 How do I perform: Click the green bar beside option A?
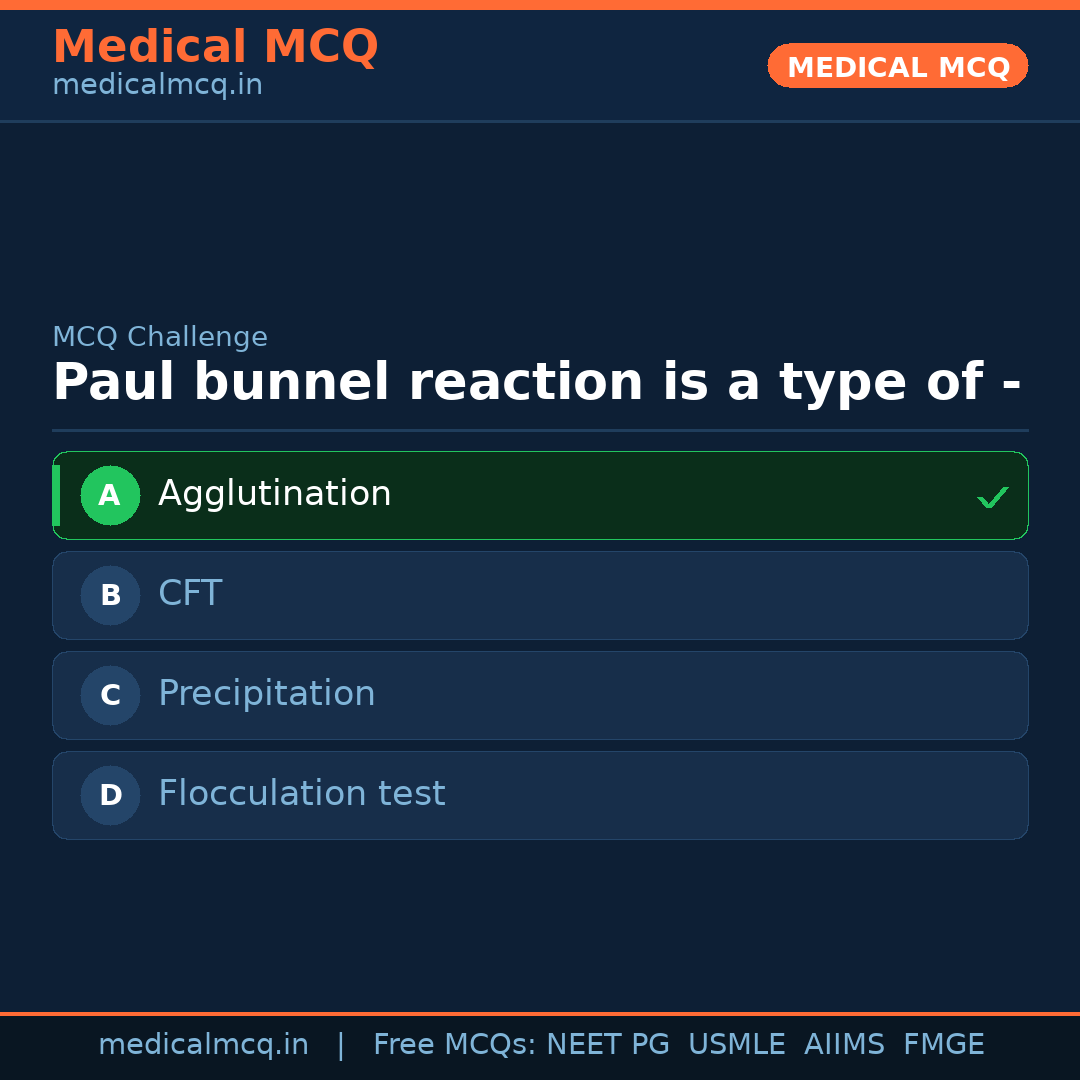point(56,495)
